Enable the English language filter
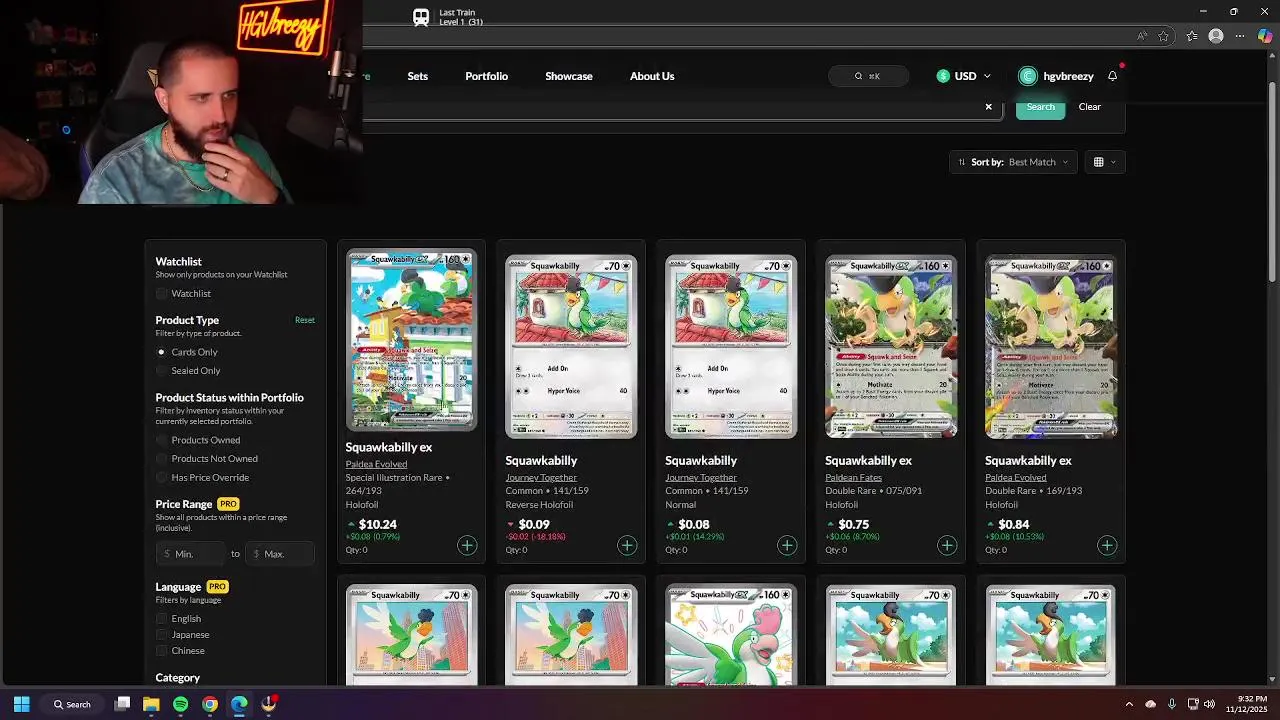 [162, 619]
